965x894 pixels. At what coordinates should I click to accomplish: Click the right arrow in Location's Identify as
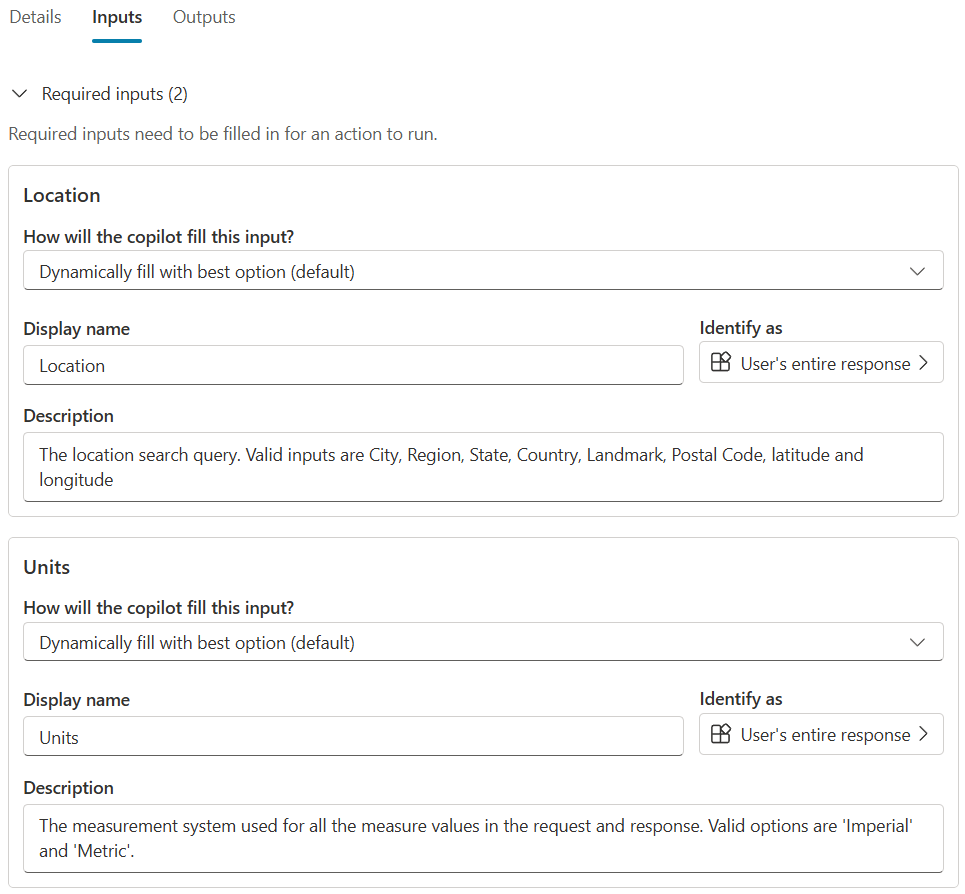point(923,363)
